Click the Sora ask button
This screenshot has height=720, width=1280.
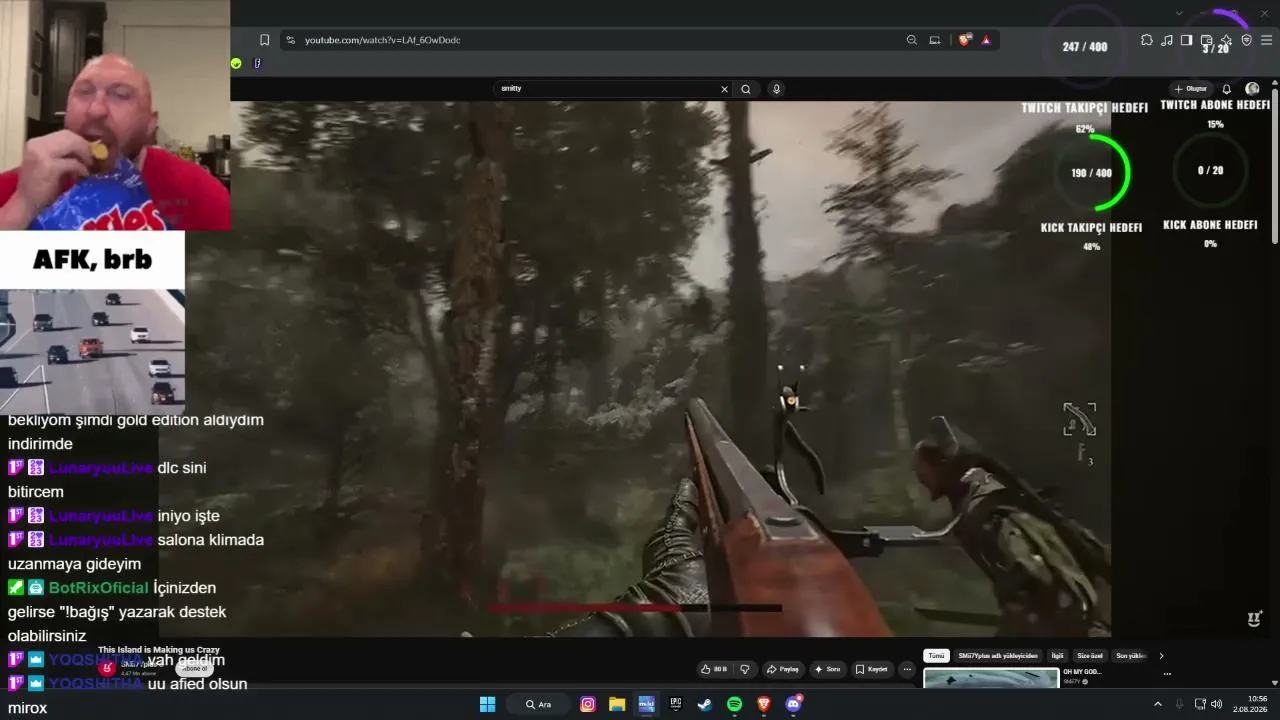(827, 669)
